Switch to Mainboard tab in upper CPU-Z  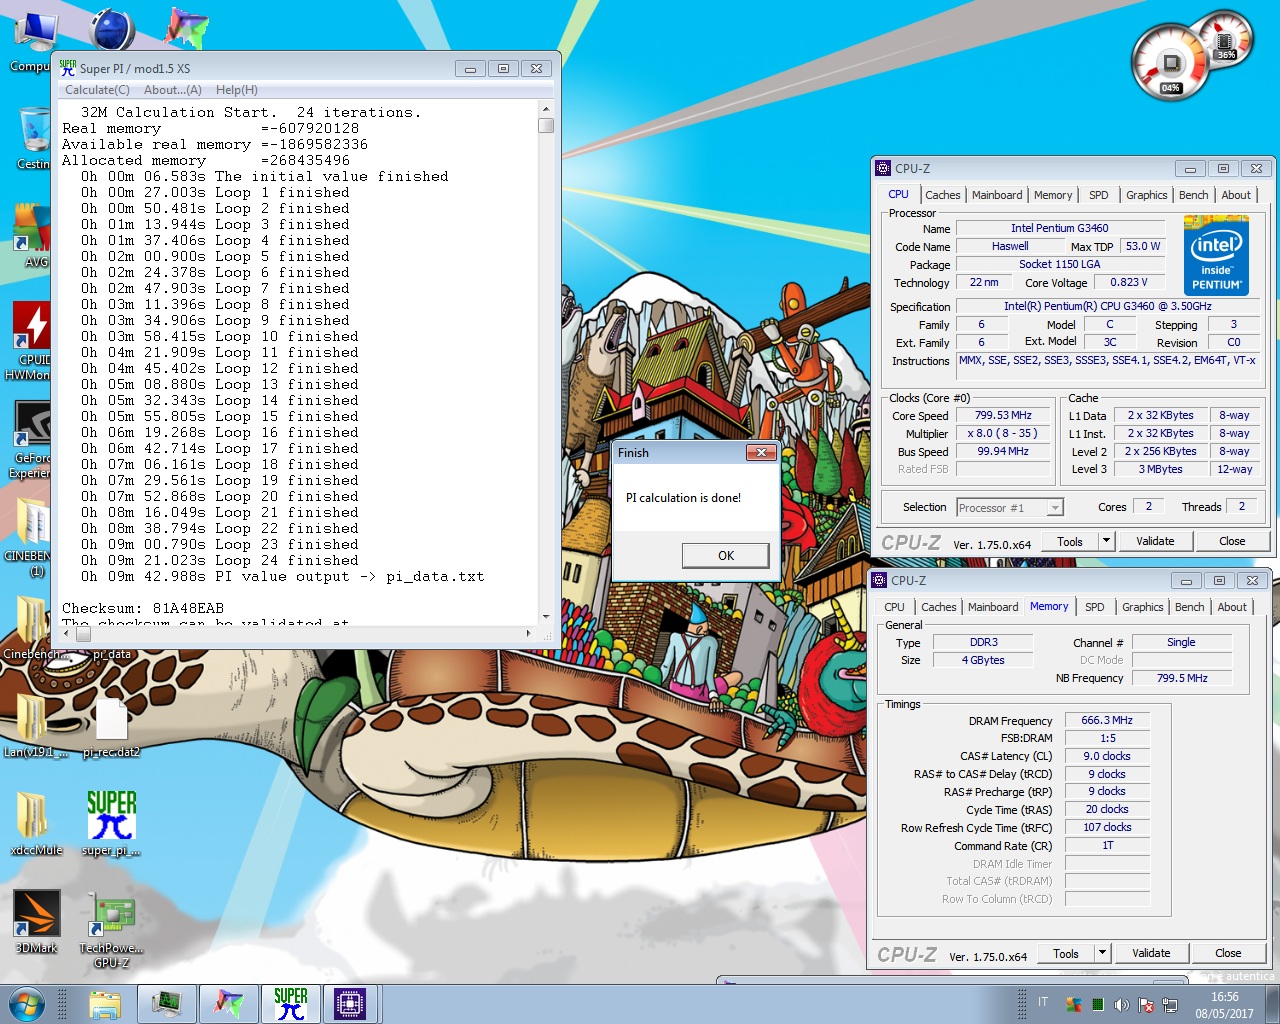[997, 195]
